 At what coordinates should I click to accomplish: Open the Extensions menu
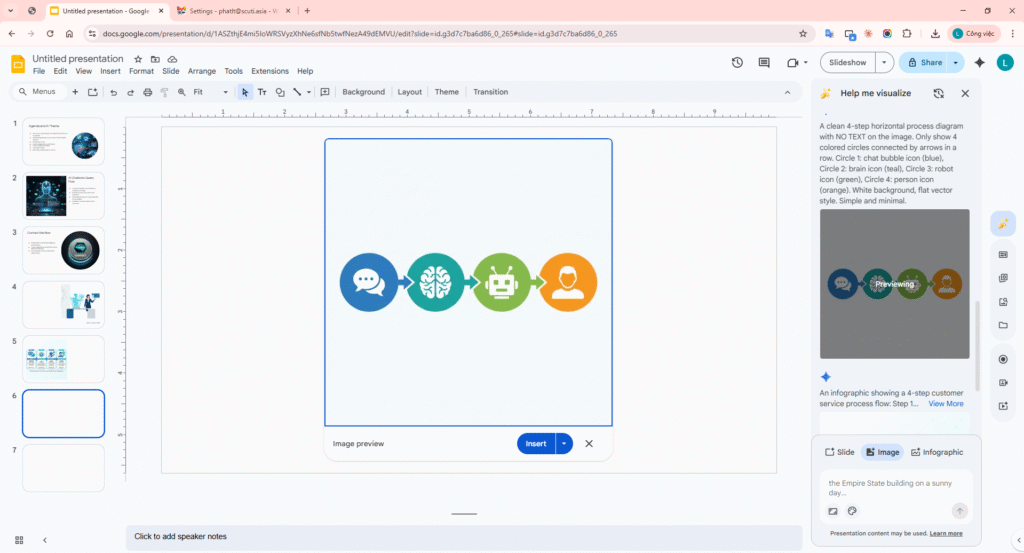269,71
